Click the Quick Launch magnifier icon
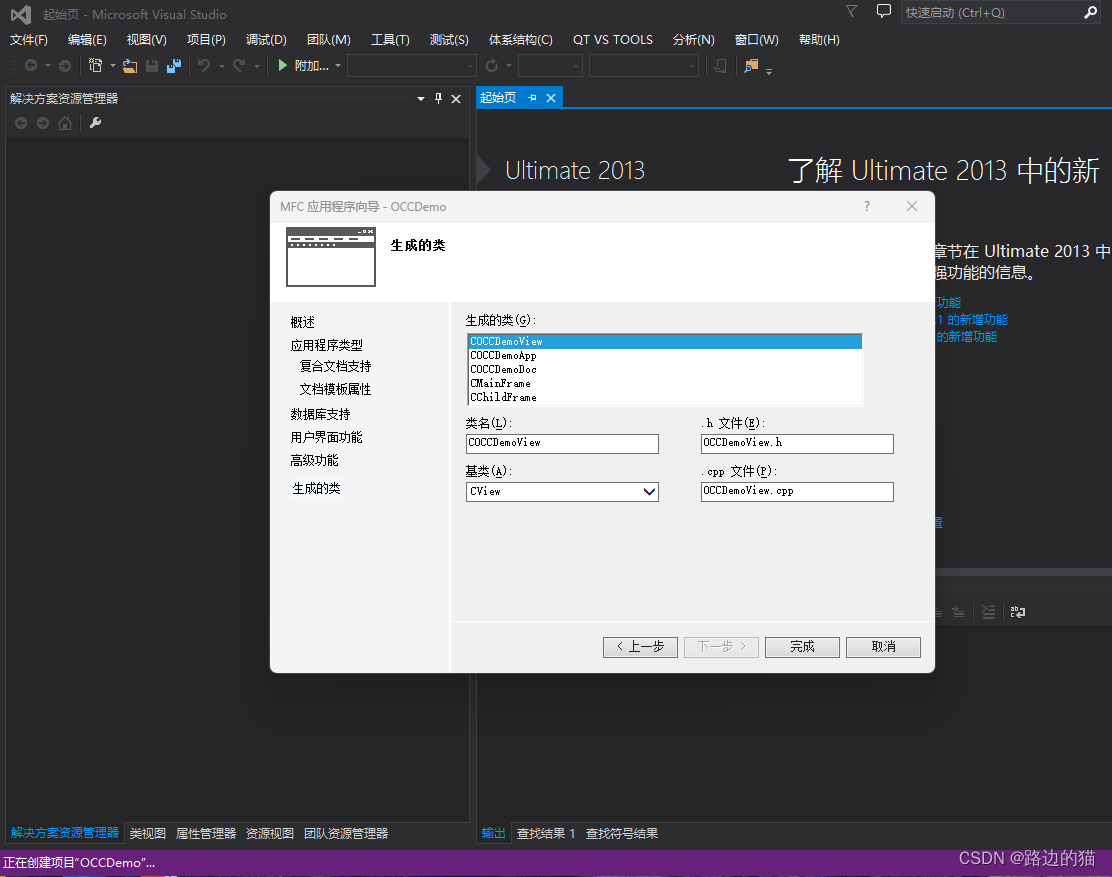The image size is (1112, 877). (1090, 12)
